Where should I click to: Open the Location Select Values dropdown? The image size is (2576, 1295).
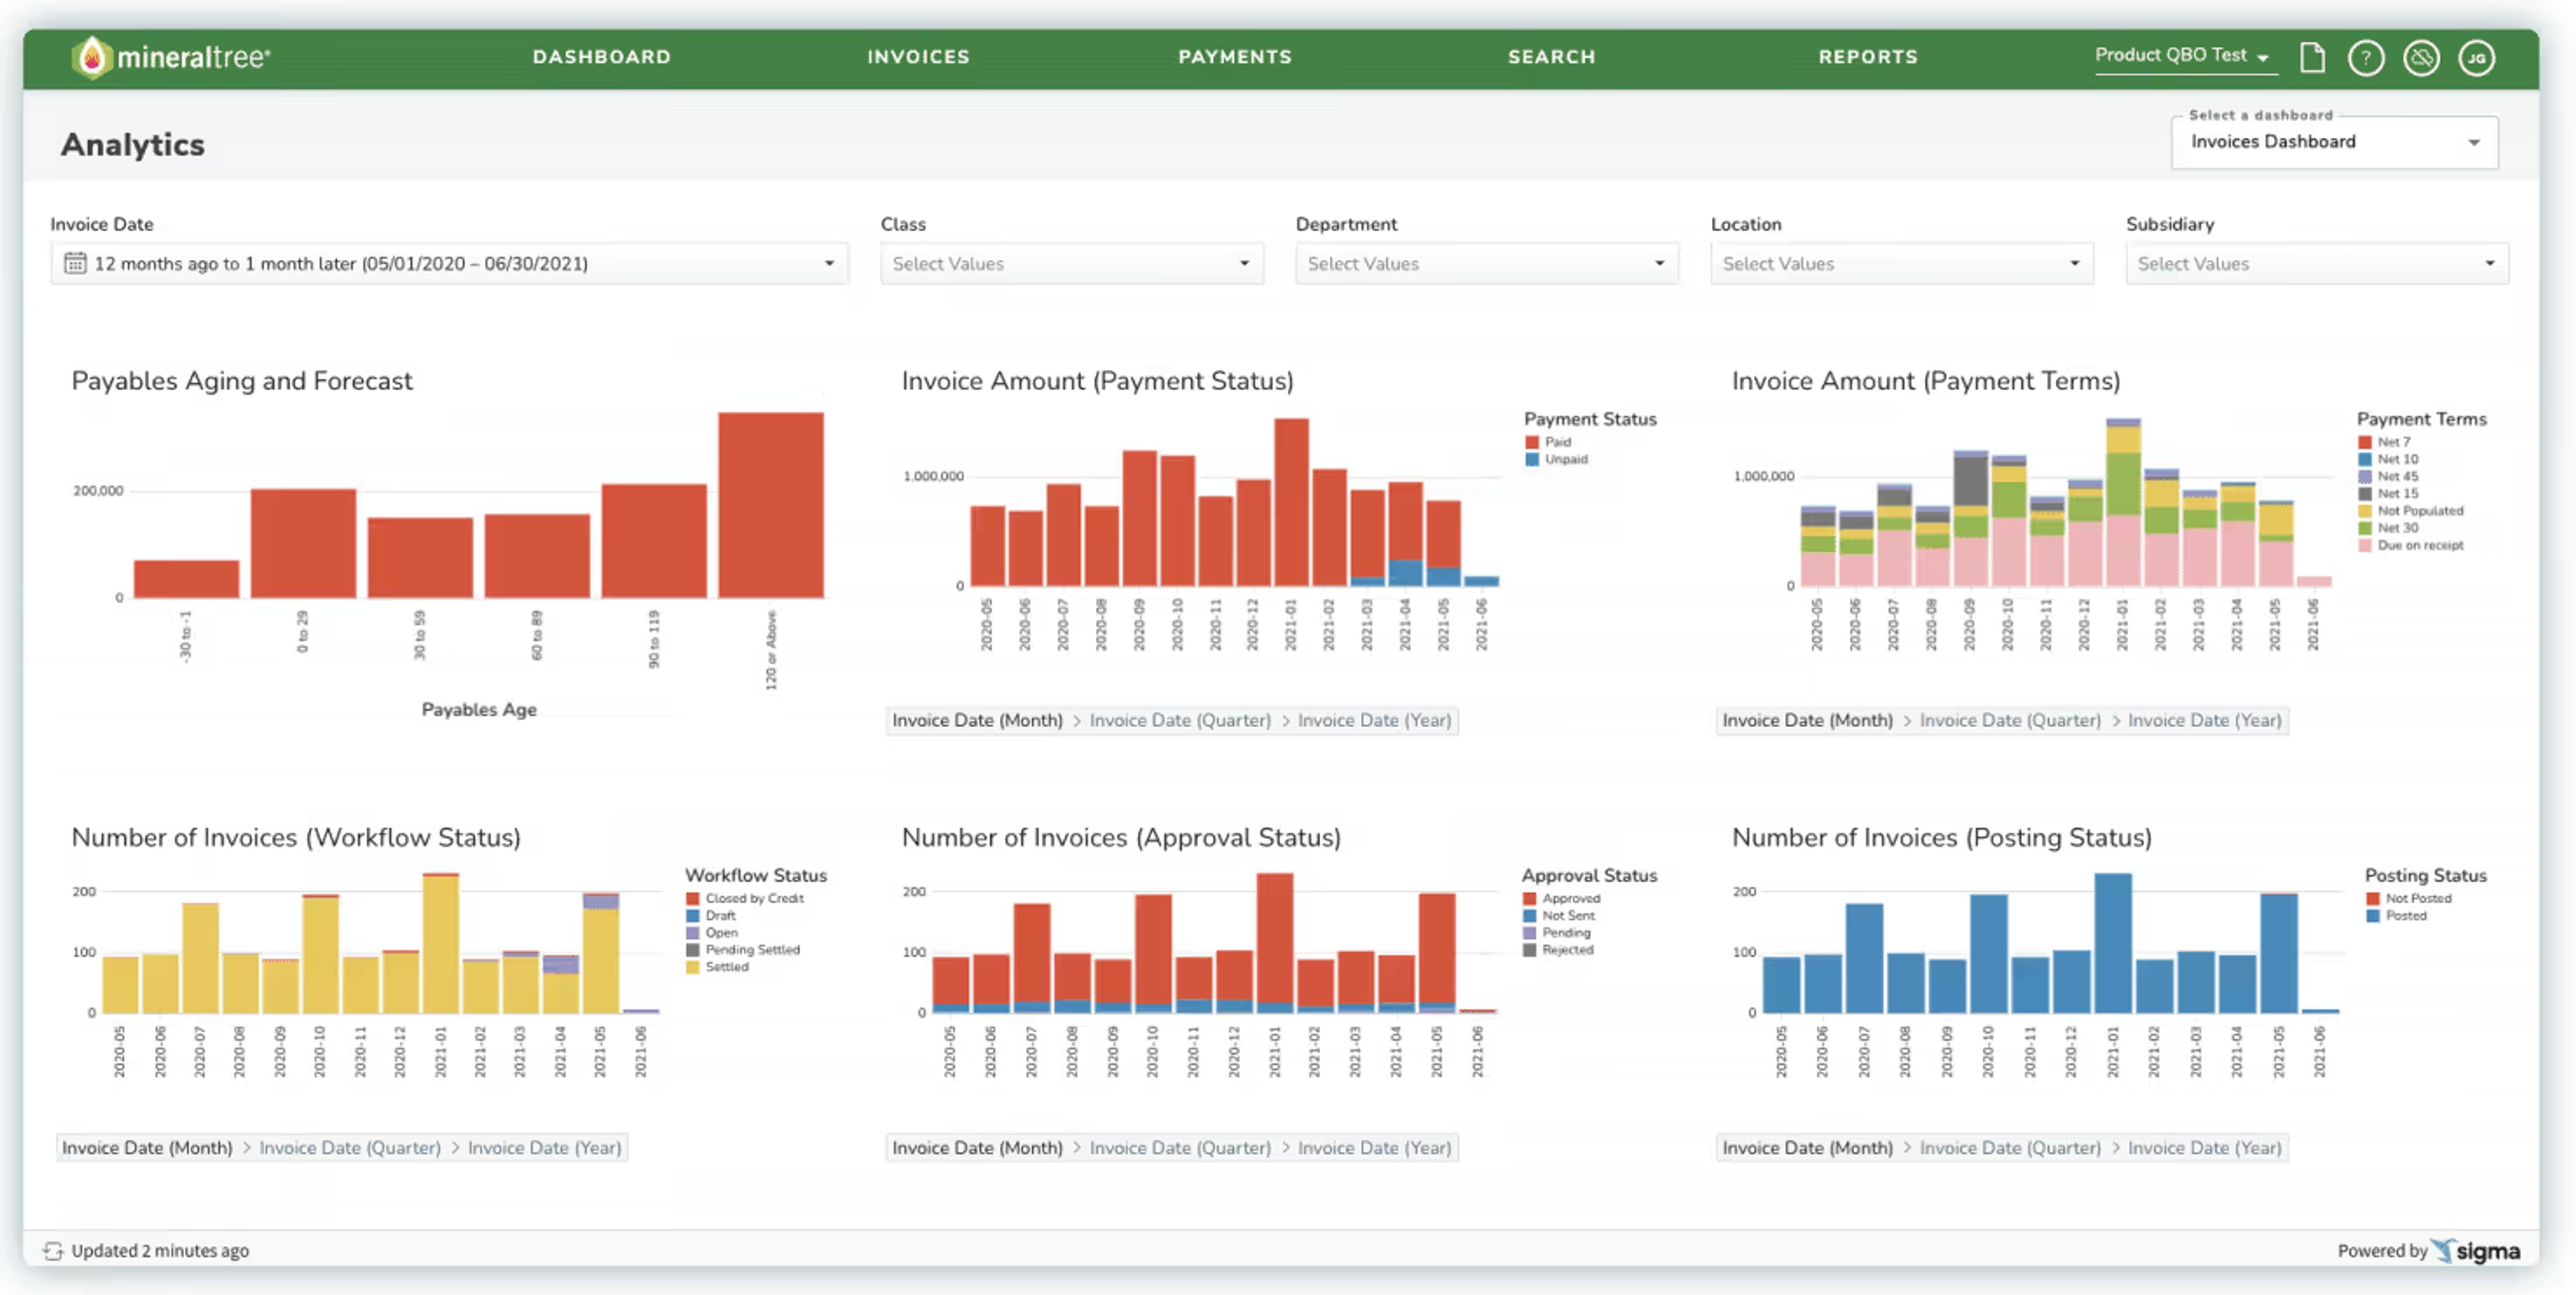pos(1902,263)
